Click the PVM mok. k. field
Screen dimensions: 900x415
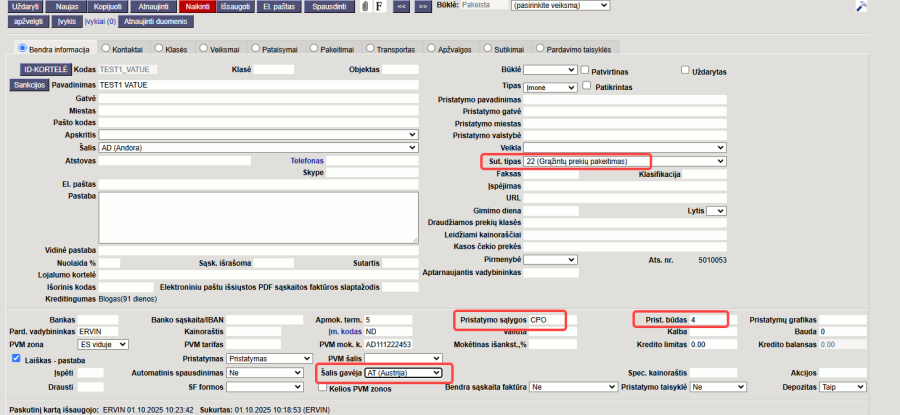(389, 344)
